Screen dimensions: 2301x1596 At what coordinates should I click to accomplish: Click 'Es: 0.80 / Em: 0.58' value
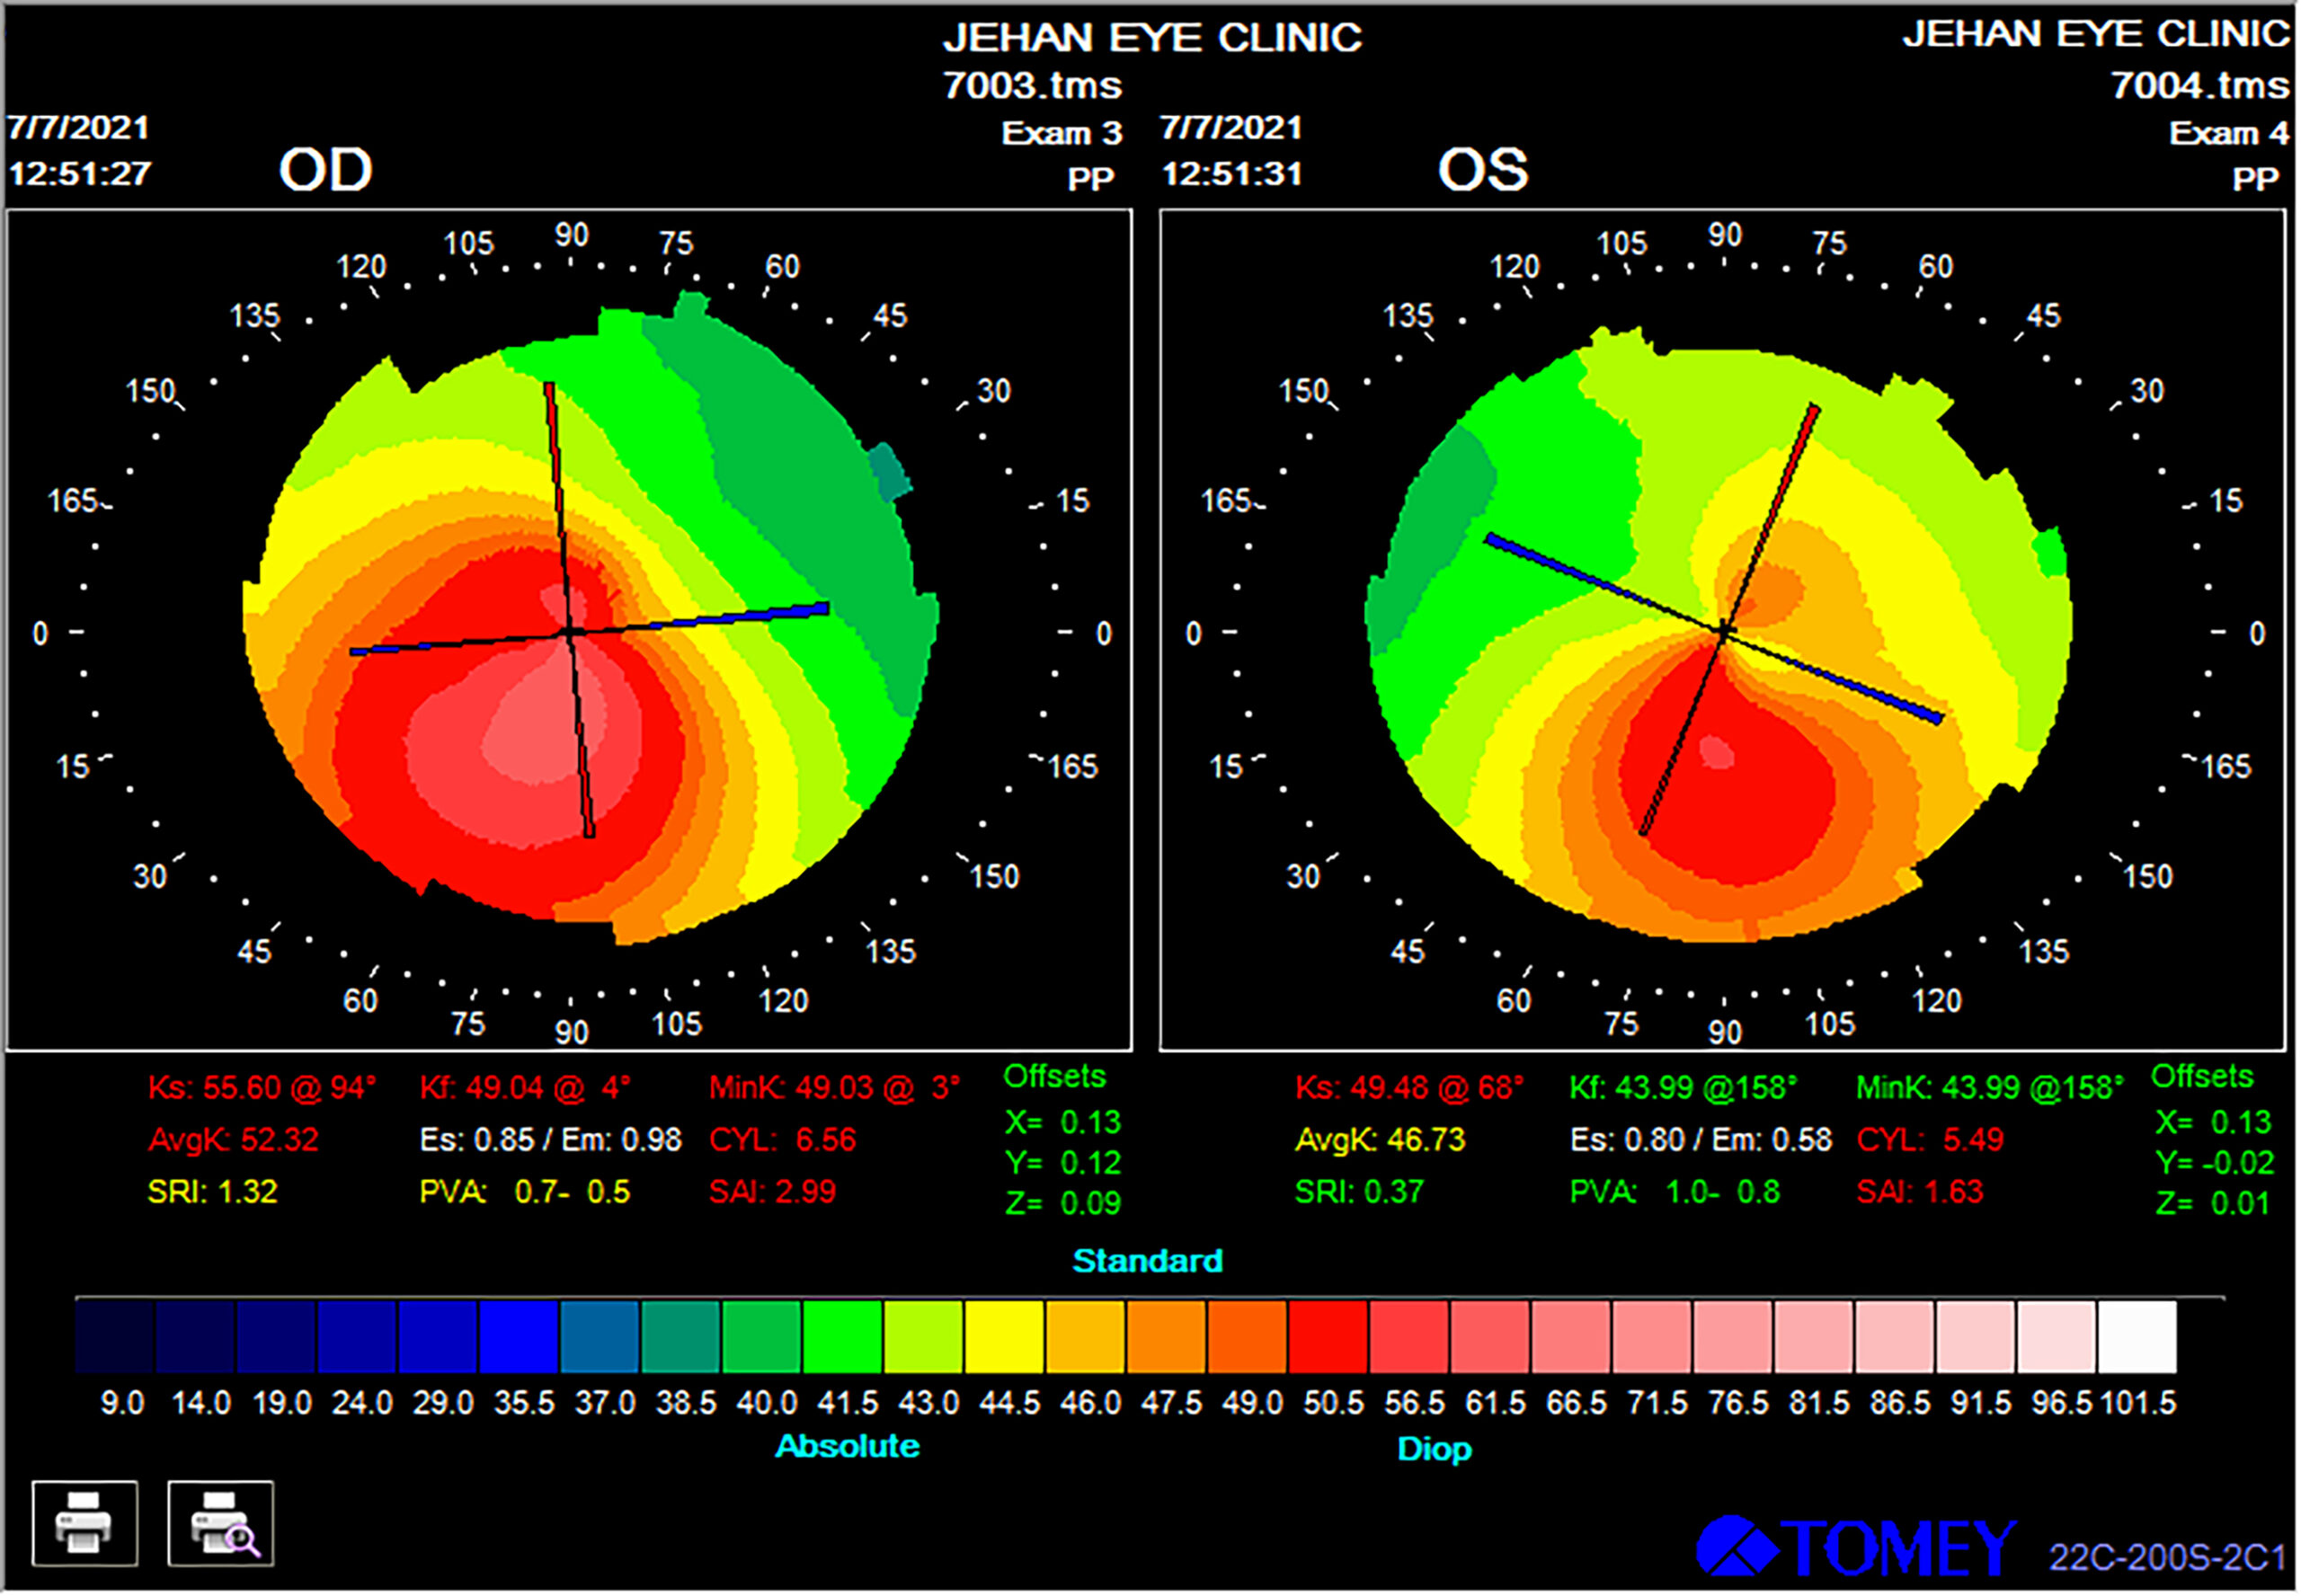click(1702, 1141)
